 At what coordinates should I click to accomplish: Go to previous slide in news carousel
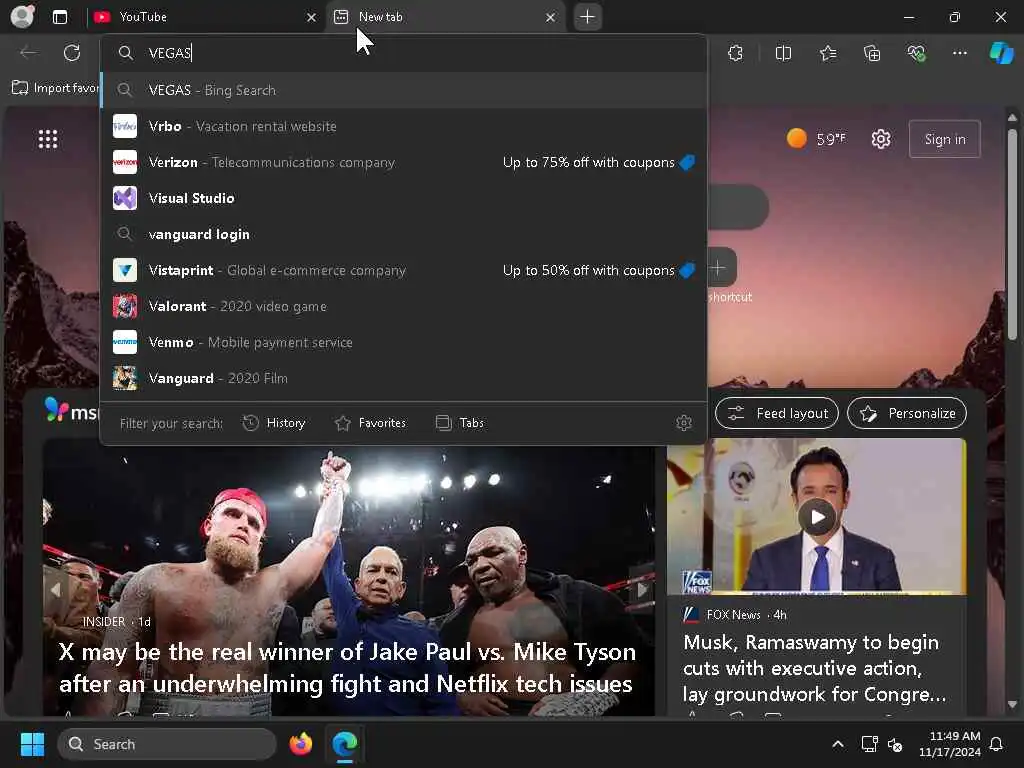click(x=56, y=590)
